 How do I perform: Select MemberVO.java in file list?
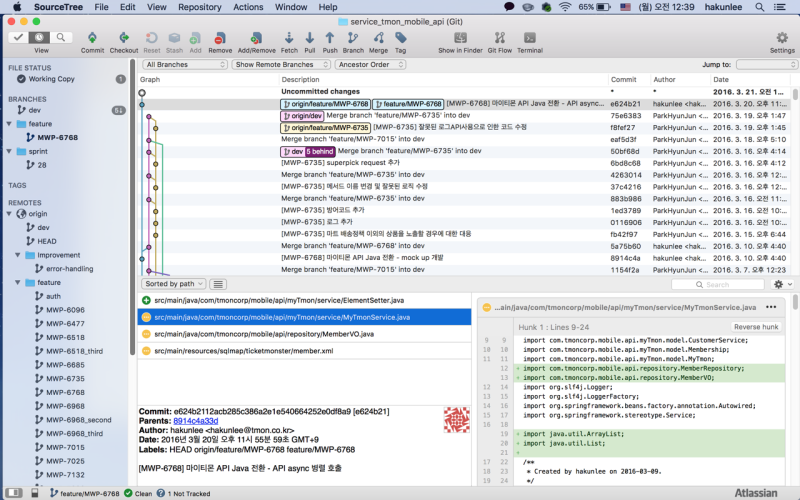coord(304,334)
